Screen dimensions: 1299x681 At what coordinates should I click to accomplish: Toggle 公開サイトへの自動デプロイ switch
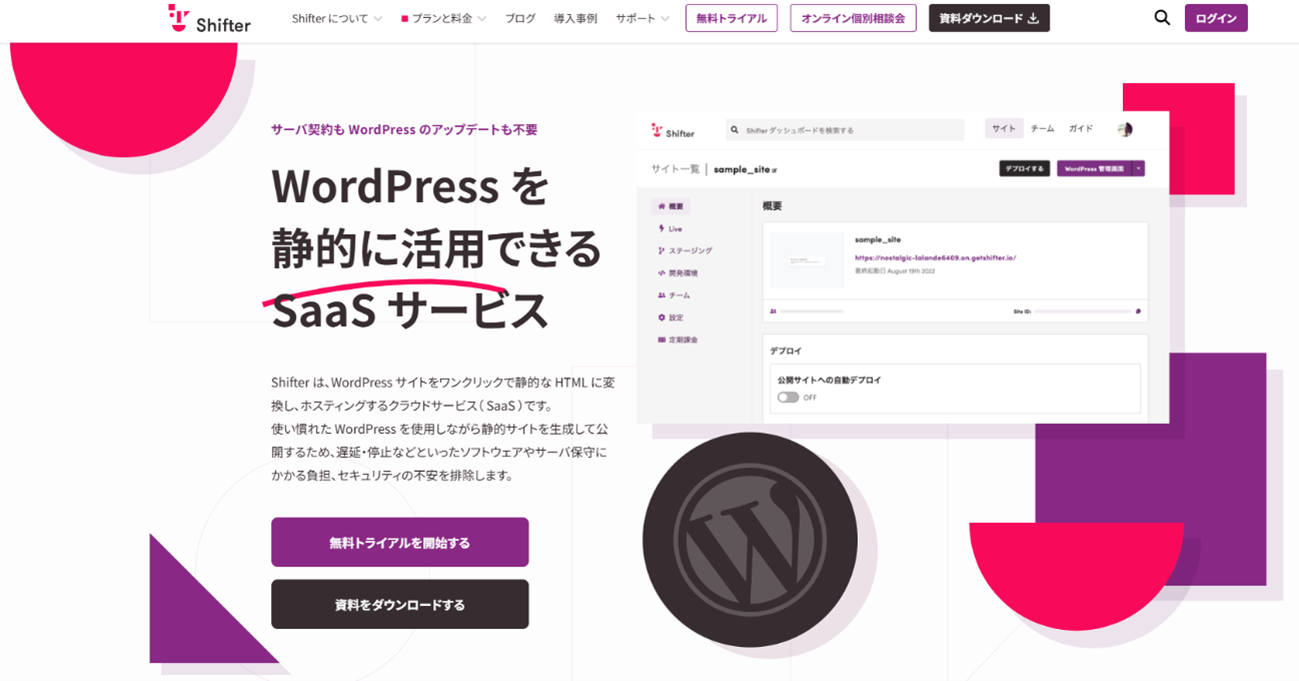[788, 397]
